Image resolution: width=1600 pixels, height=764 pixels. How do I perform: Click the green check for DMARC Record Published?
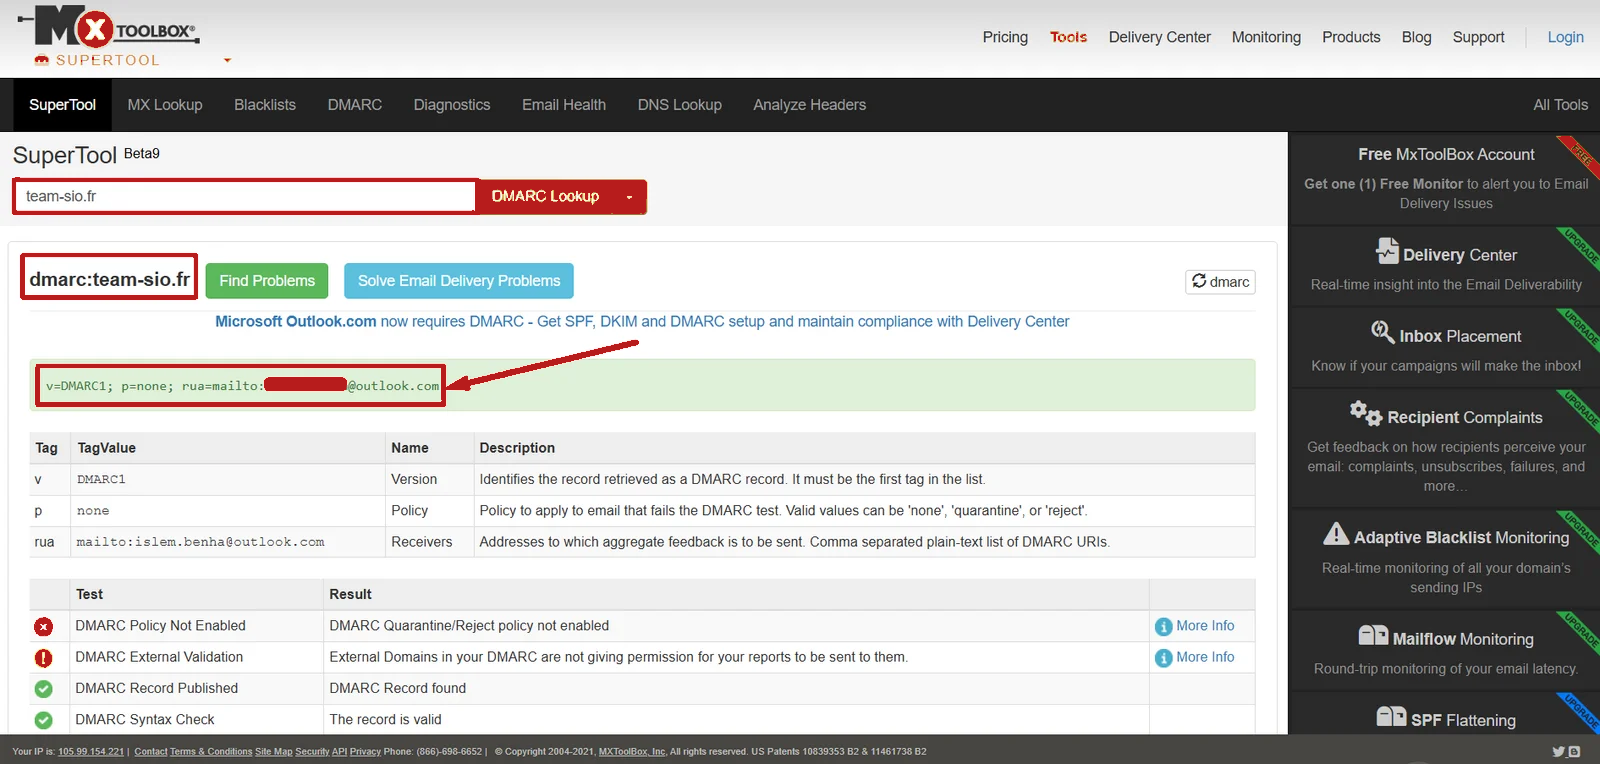point(43,689)
